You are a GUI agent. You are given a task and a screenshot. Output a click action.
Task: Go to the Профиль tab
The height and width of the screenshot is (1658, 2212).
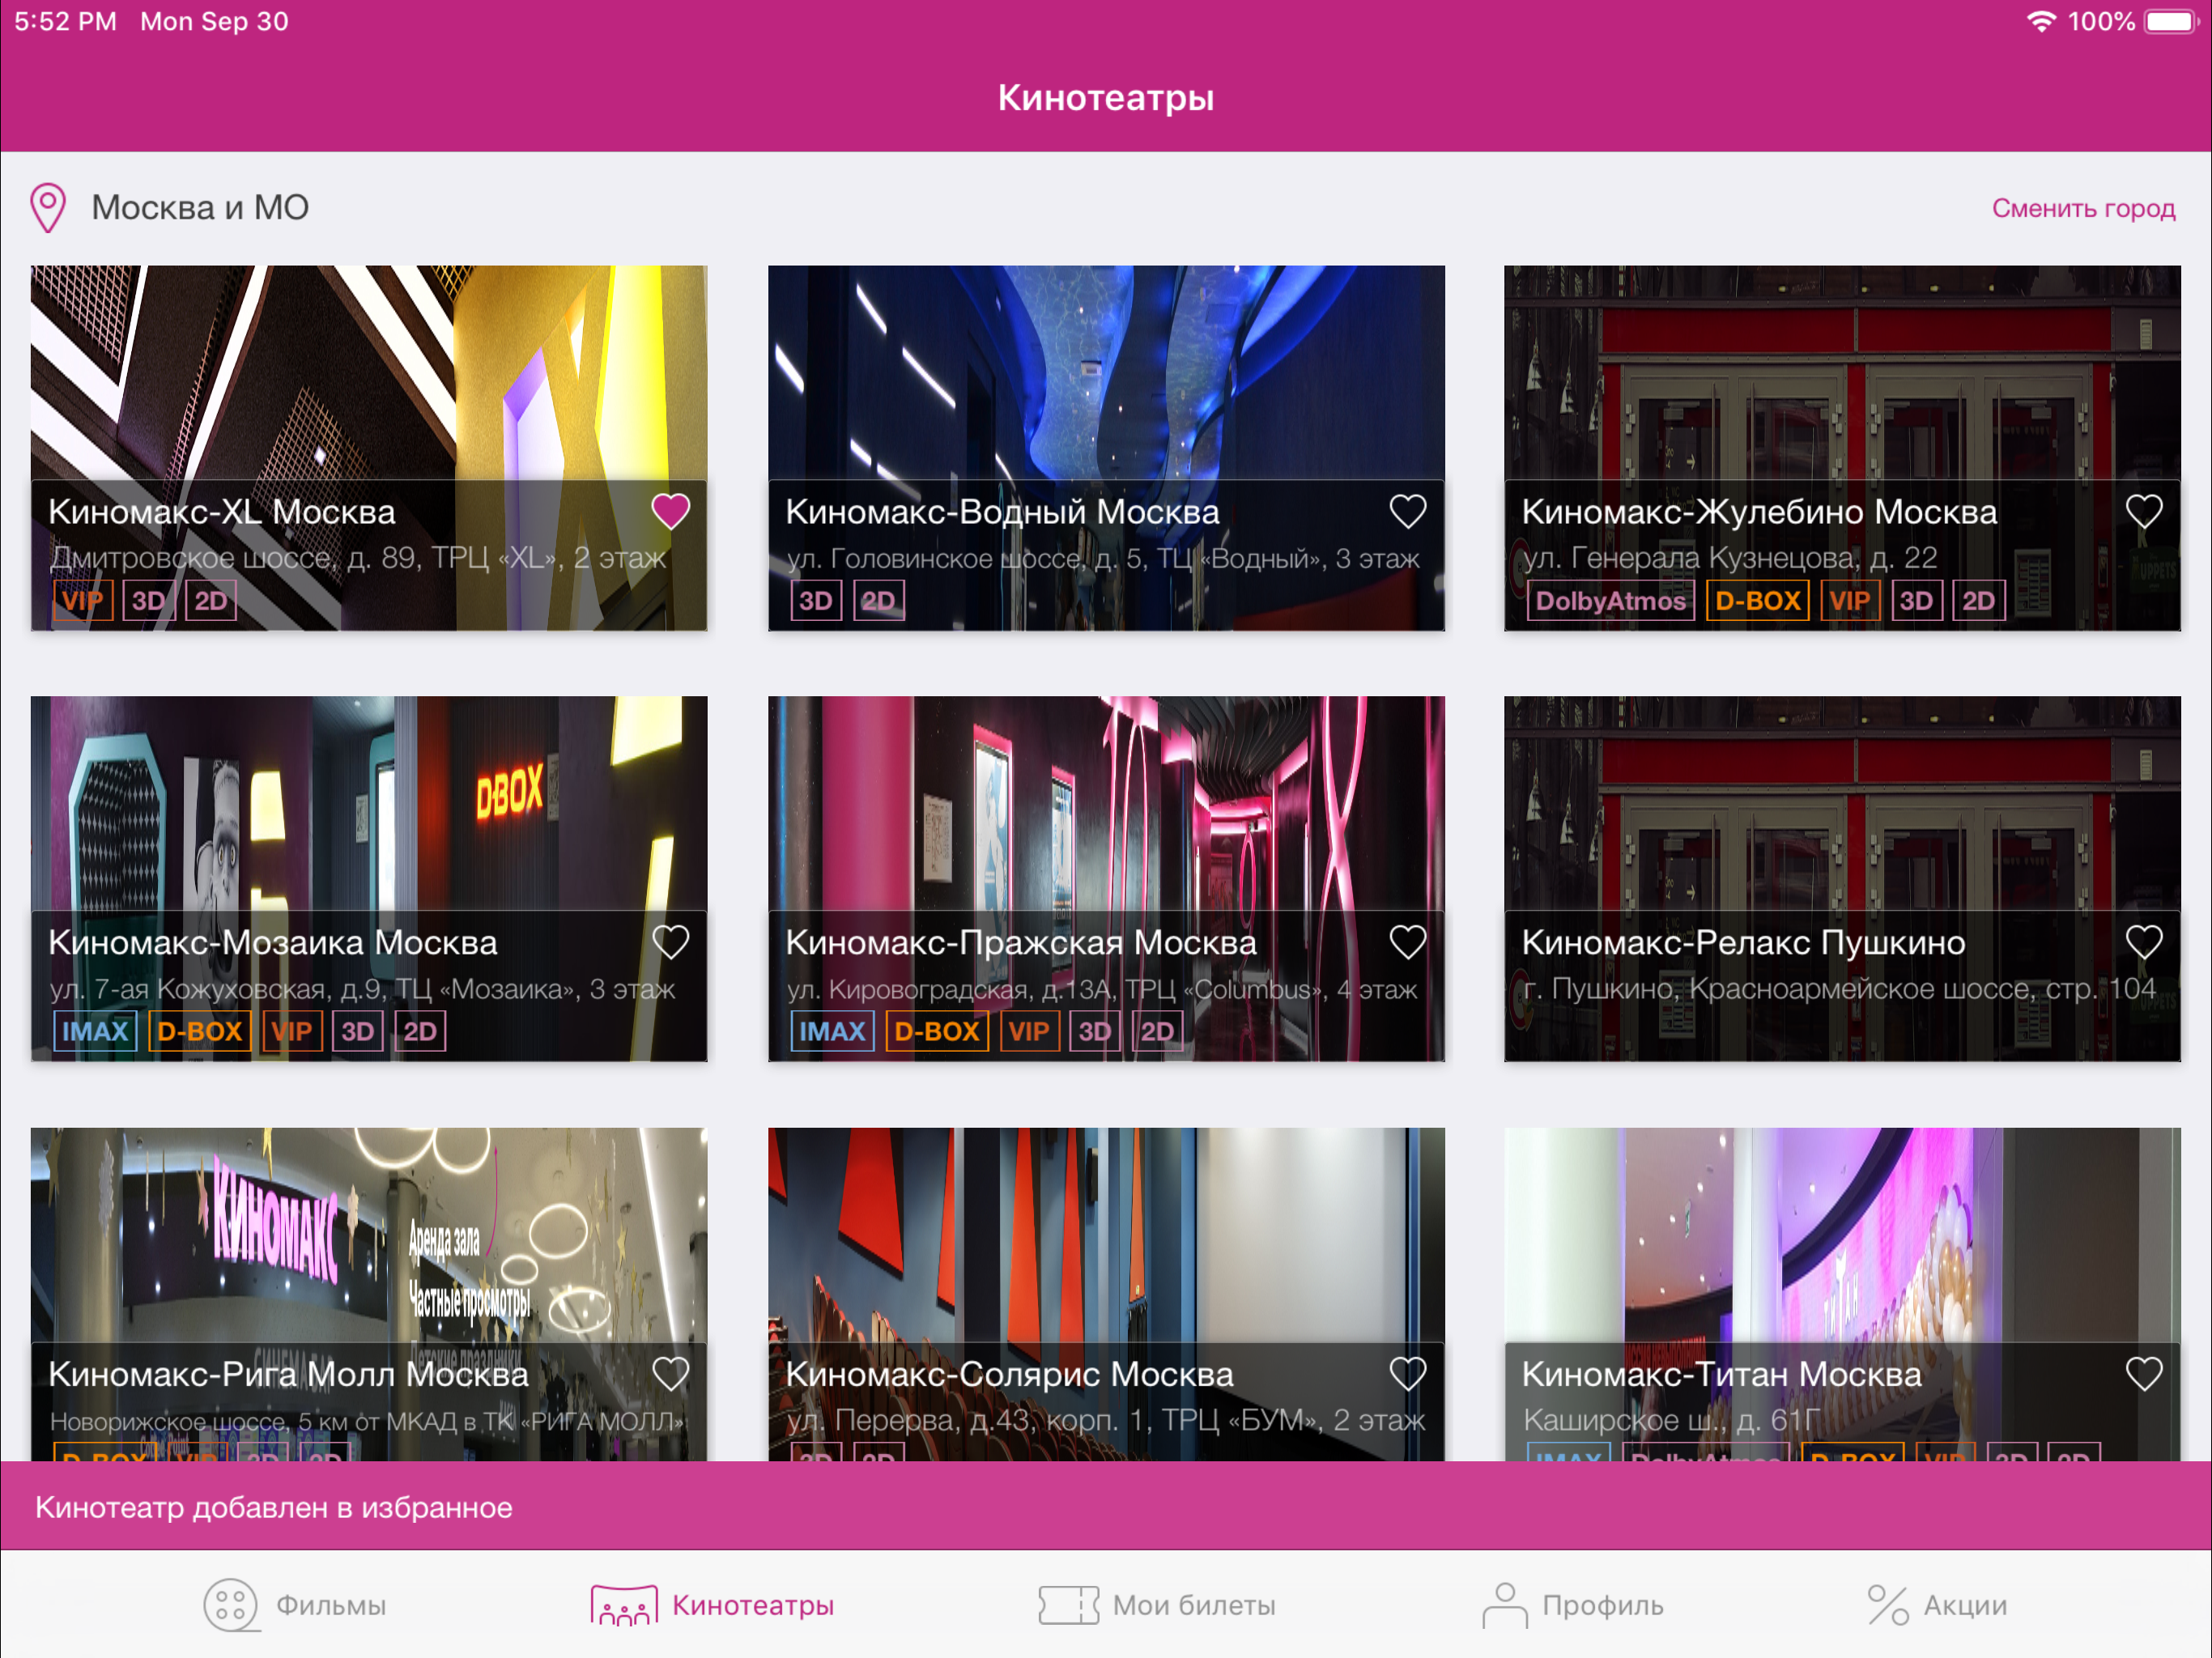point(1572,1605)
